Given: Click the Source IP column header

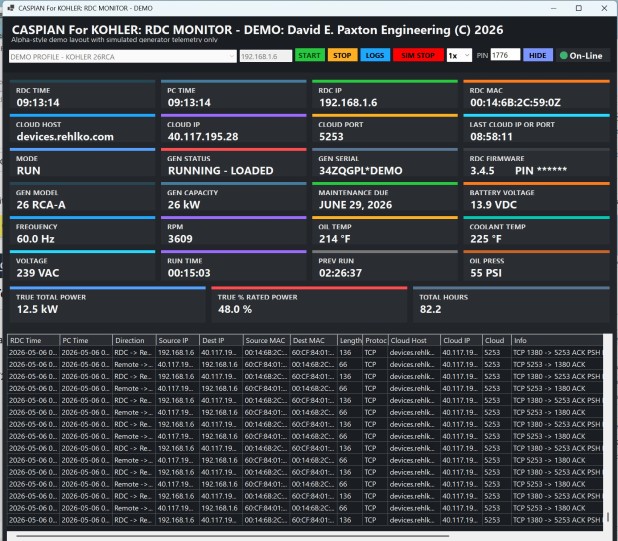Looking at the screenshot, I should coord(177,340).
